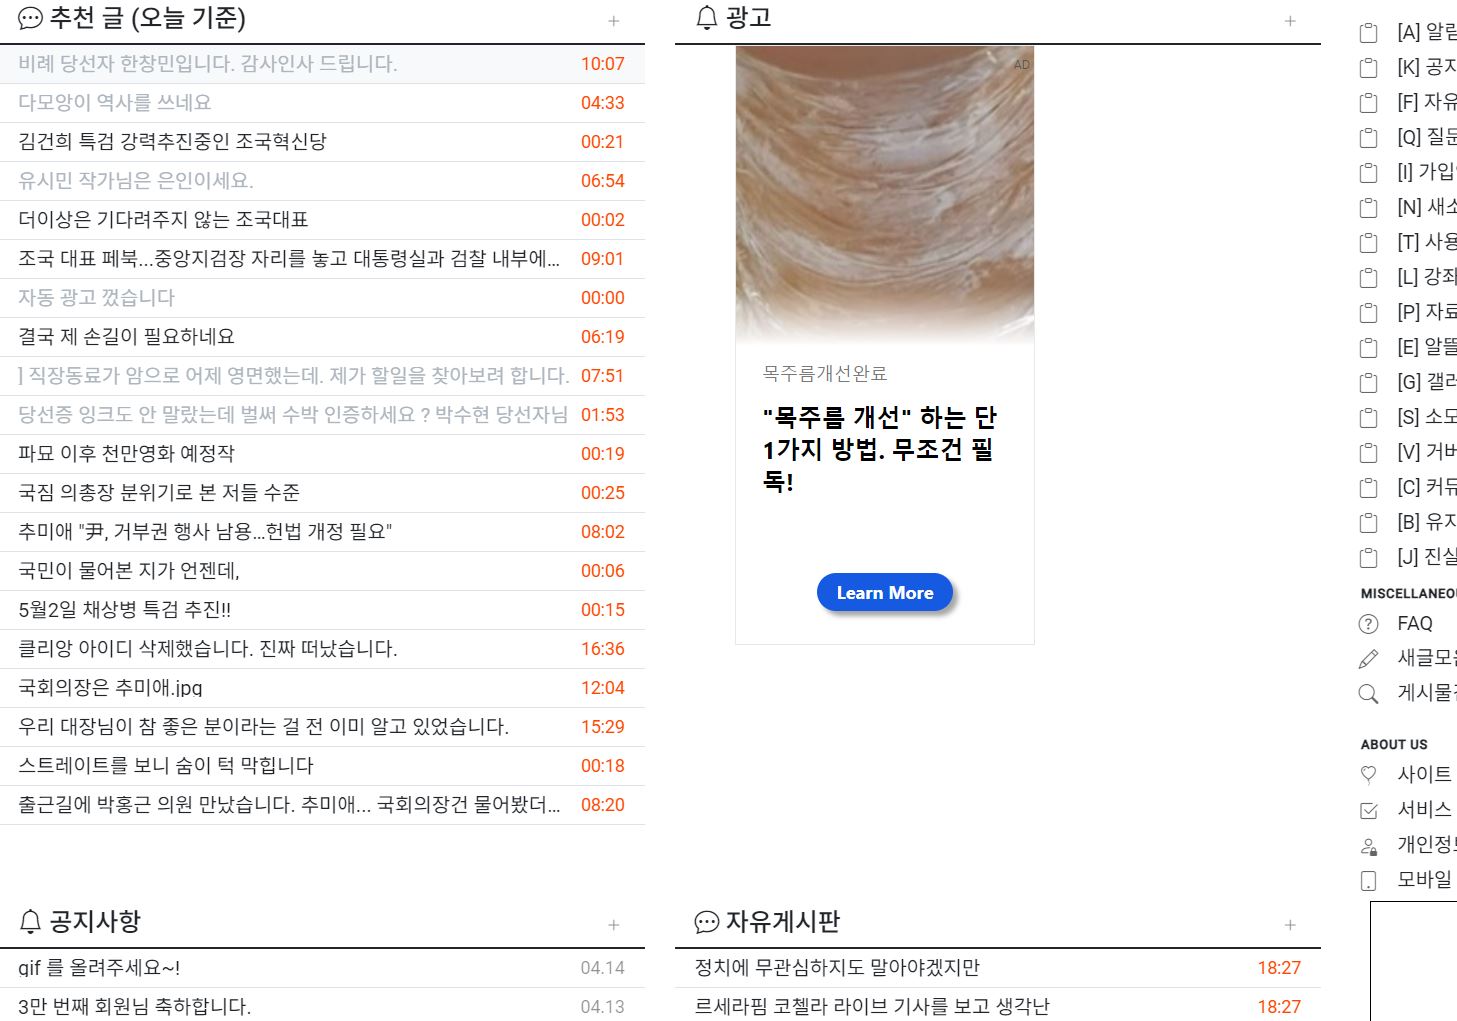
Task: Open notice gif 를 올려주세요~!
Action: click(x=99, y=968)
